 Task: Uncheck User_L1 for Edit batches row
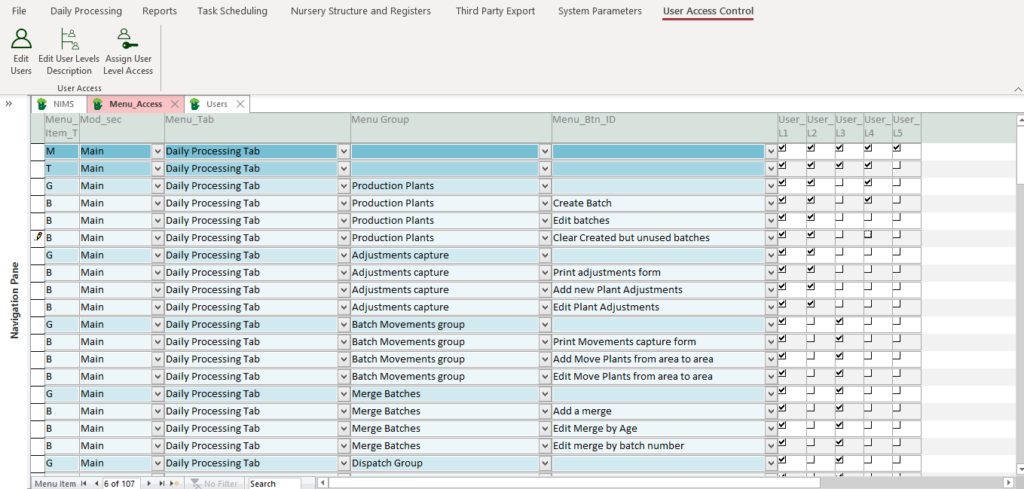coord(783,219)
